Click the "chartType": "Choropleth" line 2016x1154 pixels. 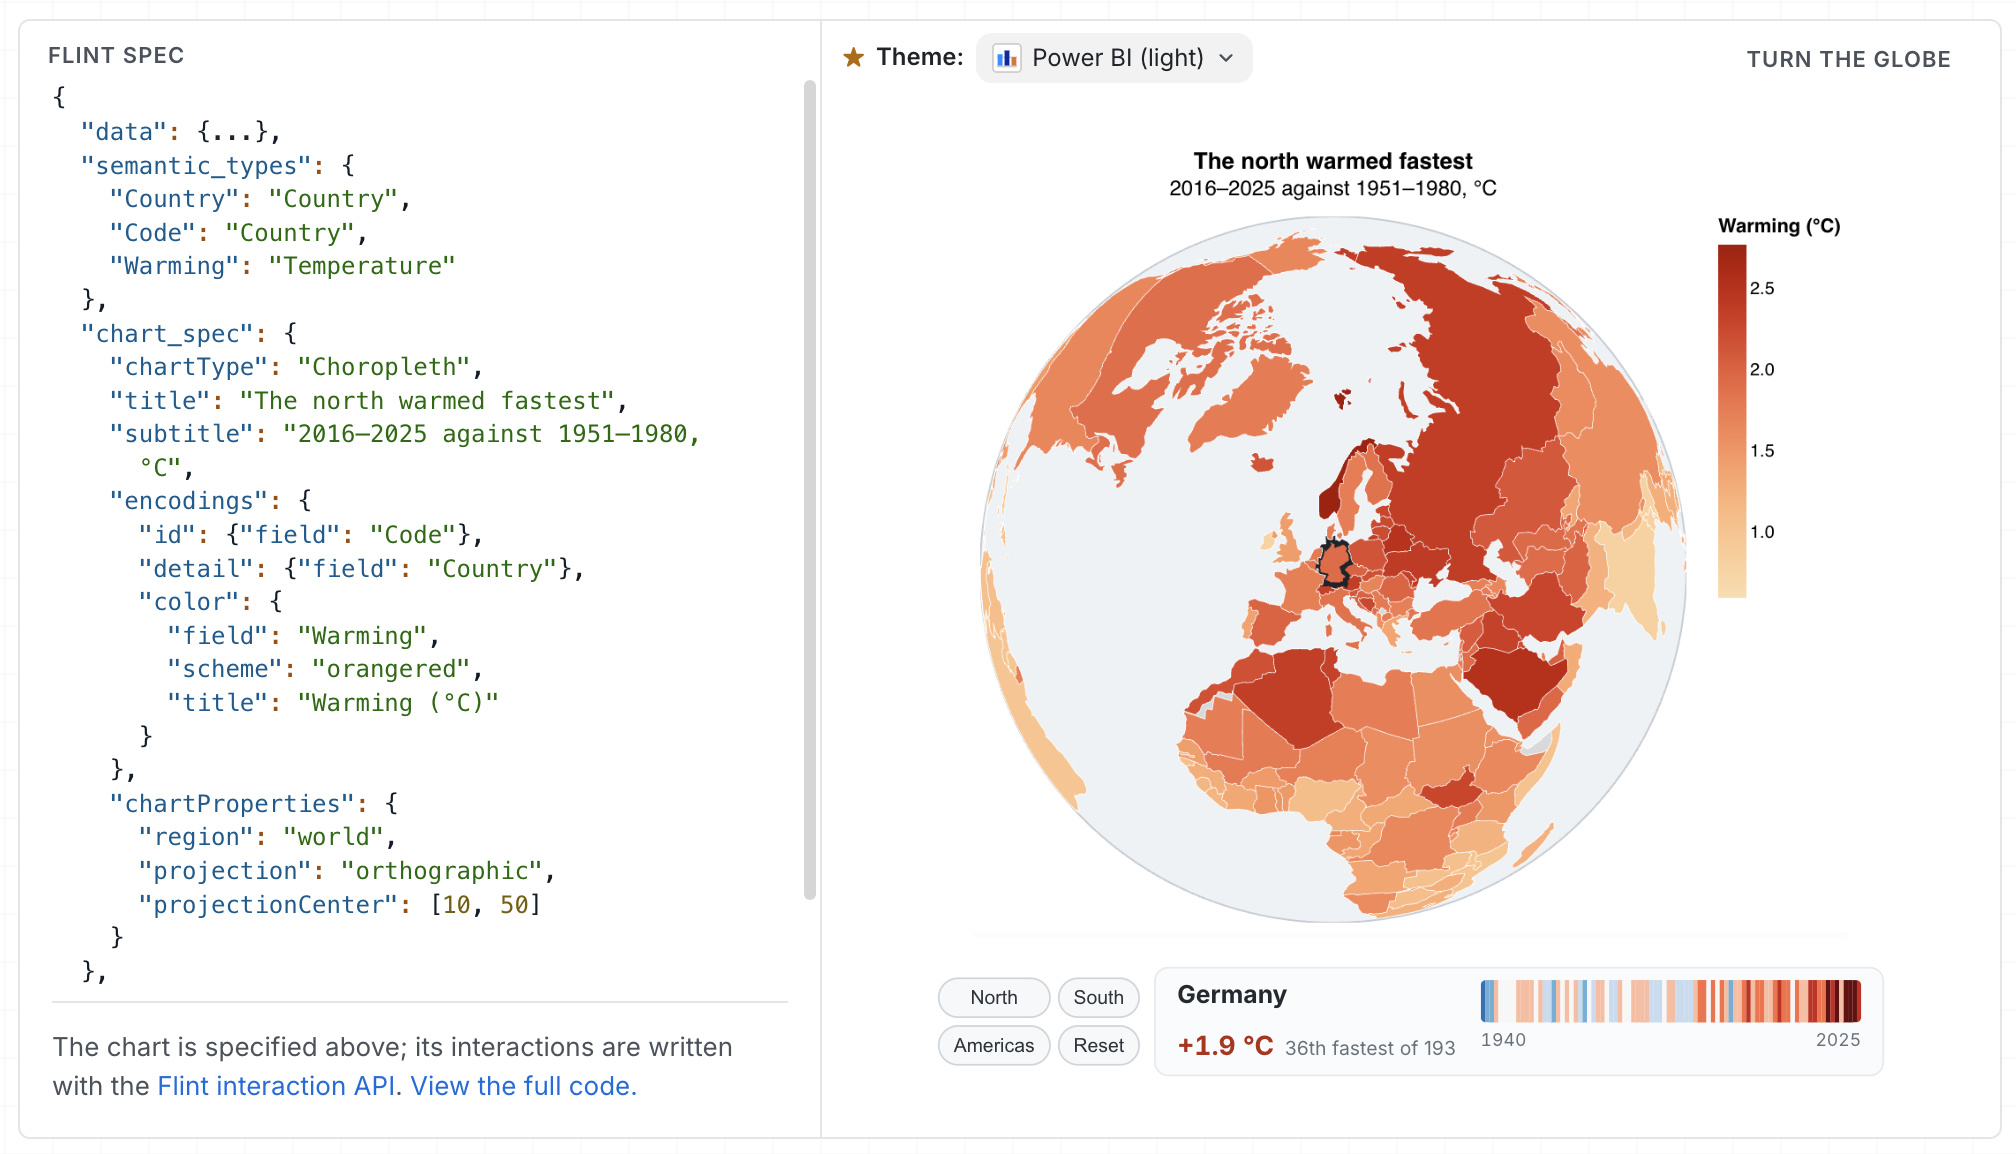pos(296,367)
